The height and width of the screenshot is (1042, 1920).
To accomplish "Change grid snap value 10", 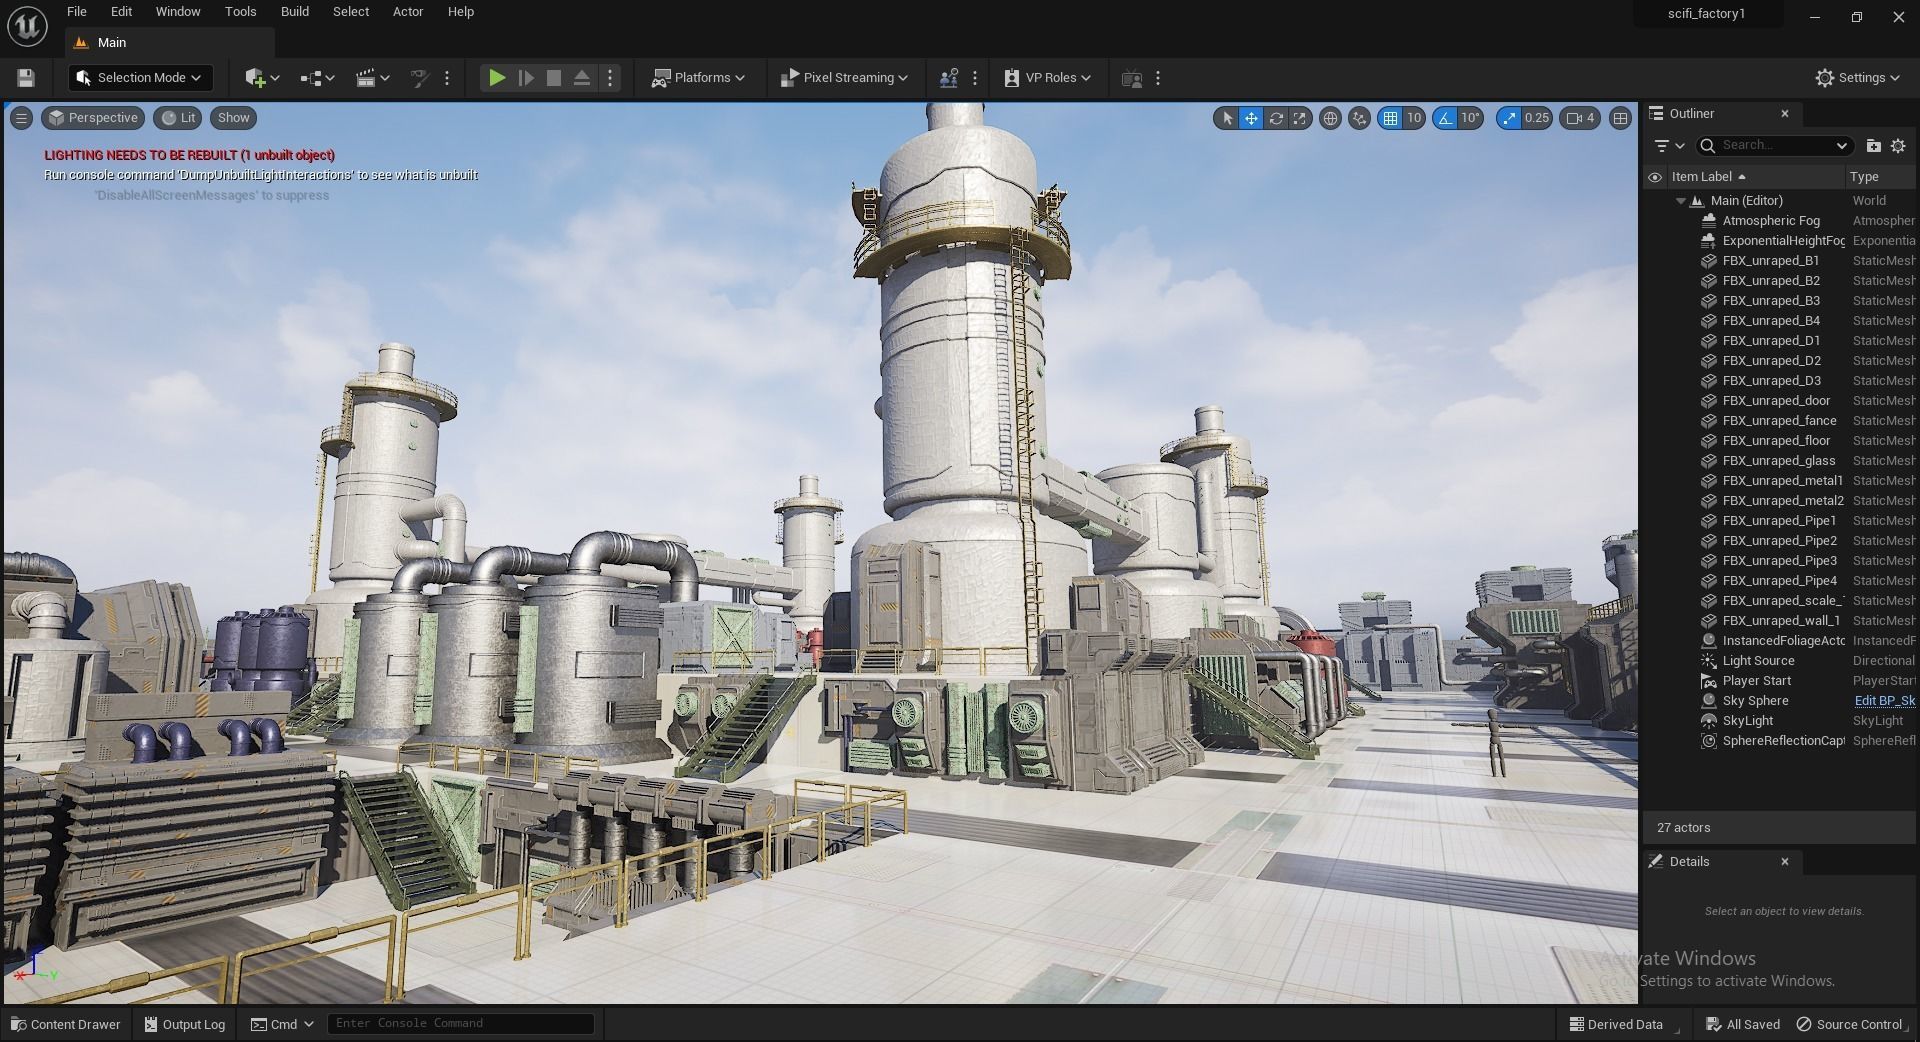I will [x=1414, y=118].
